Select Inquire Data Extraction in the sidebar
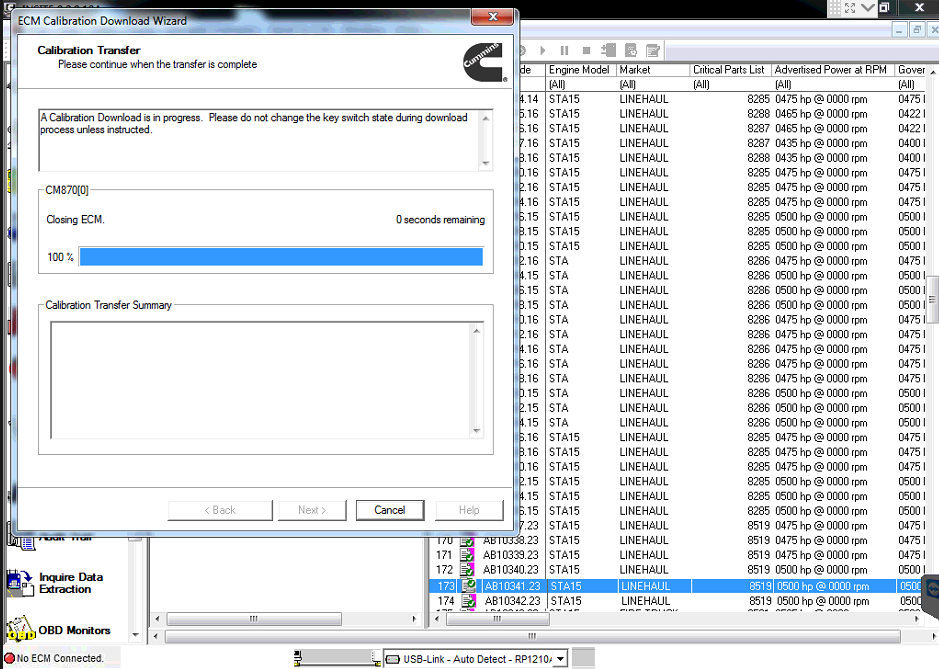The height and width of the screenshot is (669, 939). (71, 583)
